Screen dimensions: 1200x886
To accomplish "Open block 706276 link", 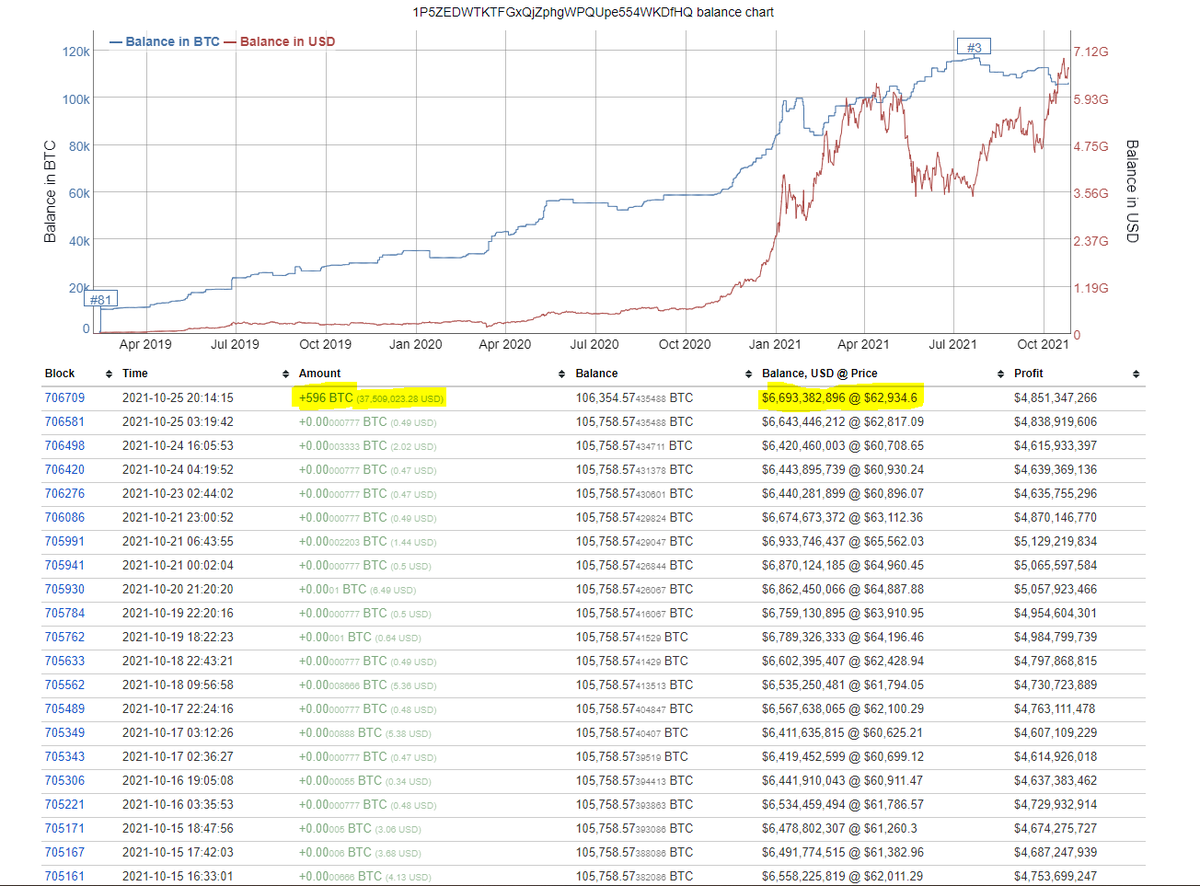I will click(65, 493).
